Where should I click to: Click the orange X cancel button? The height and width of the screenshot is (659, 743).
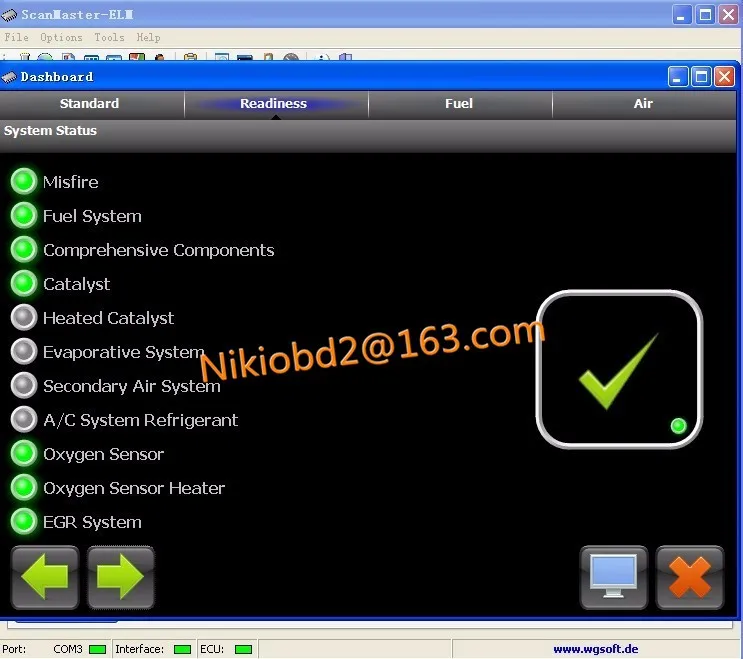click(x=689, y=577)
